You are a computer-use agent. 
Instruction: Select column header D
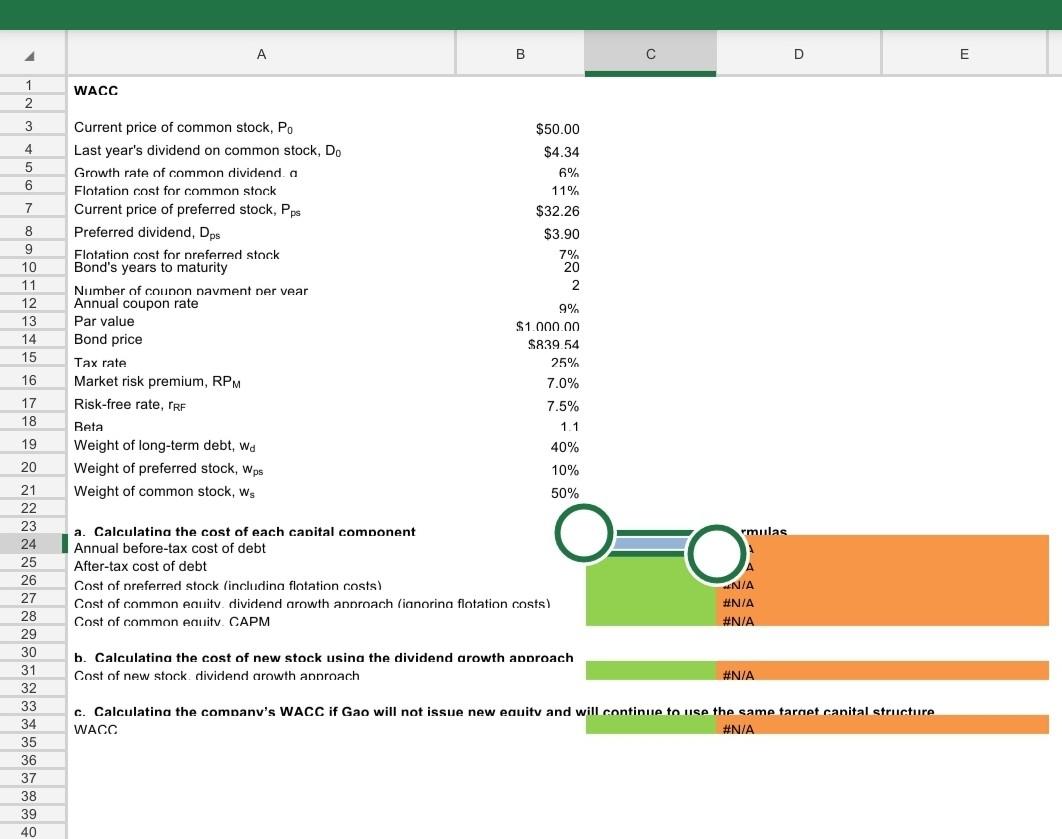798,53
